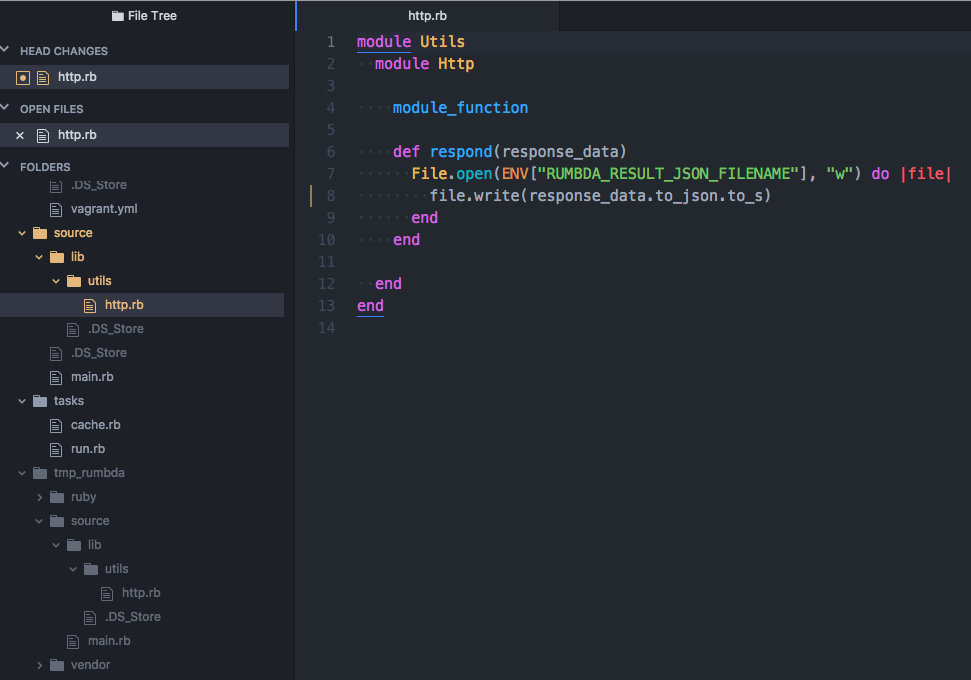Screen dimensions: 971x680
Task: Click the run.rb file icon
Action: (x=56, y=449)
